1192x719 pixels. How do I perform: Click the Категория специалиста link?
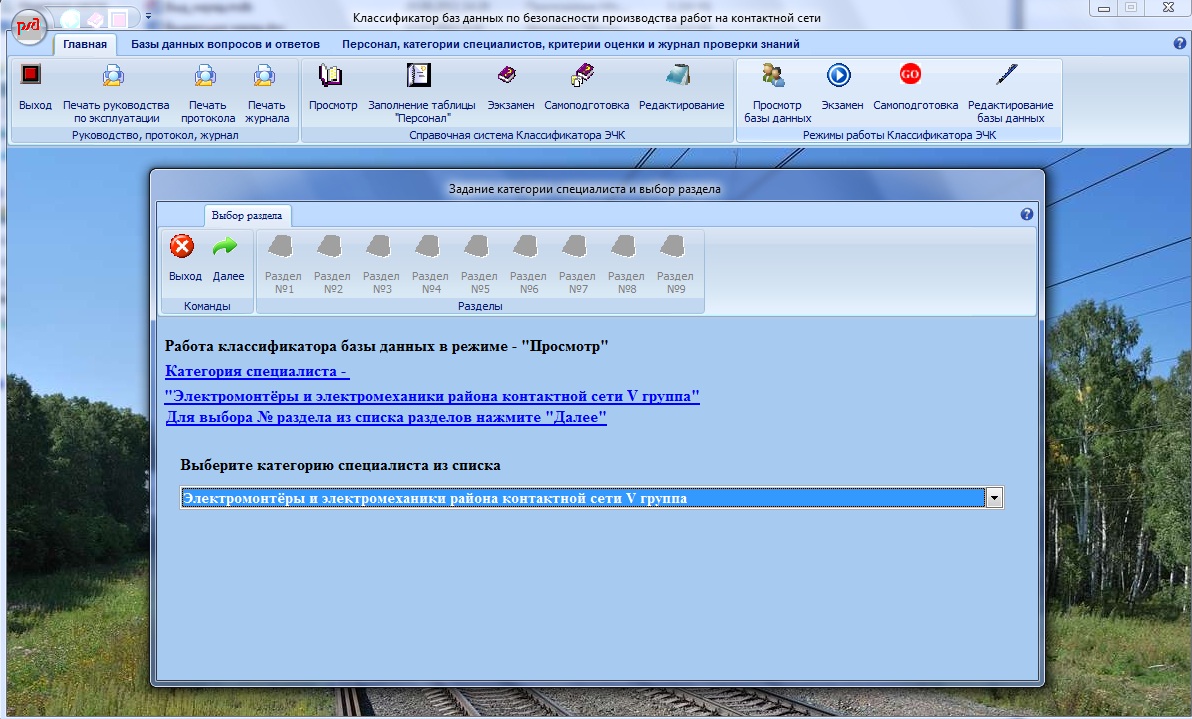pos(256,372)
